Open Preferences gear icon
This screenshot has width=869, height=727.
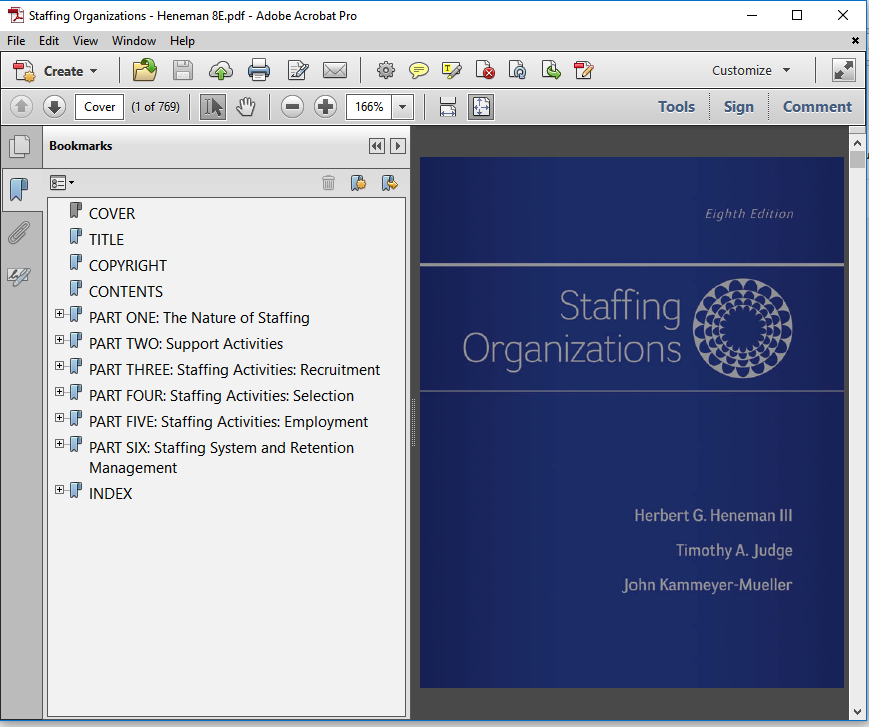(386, 70)
